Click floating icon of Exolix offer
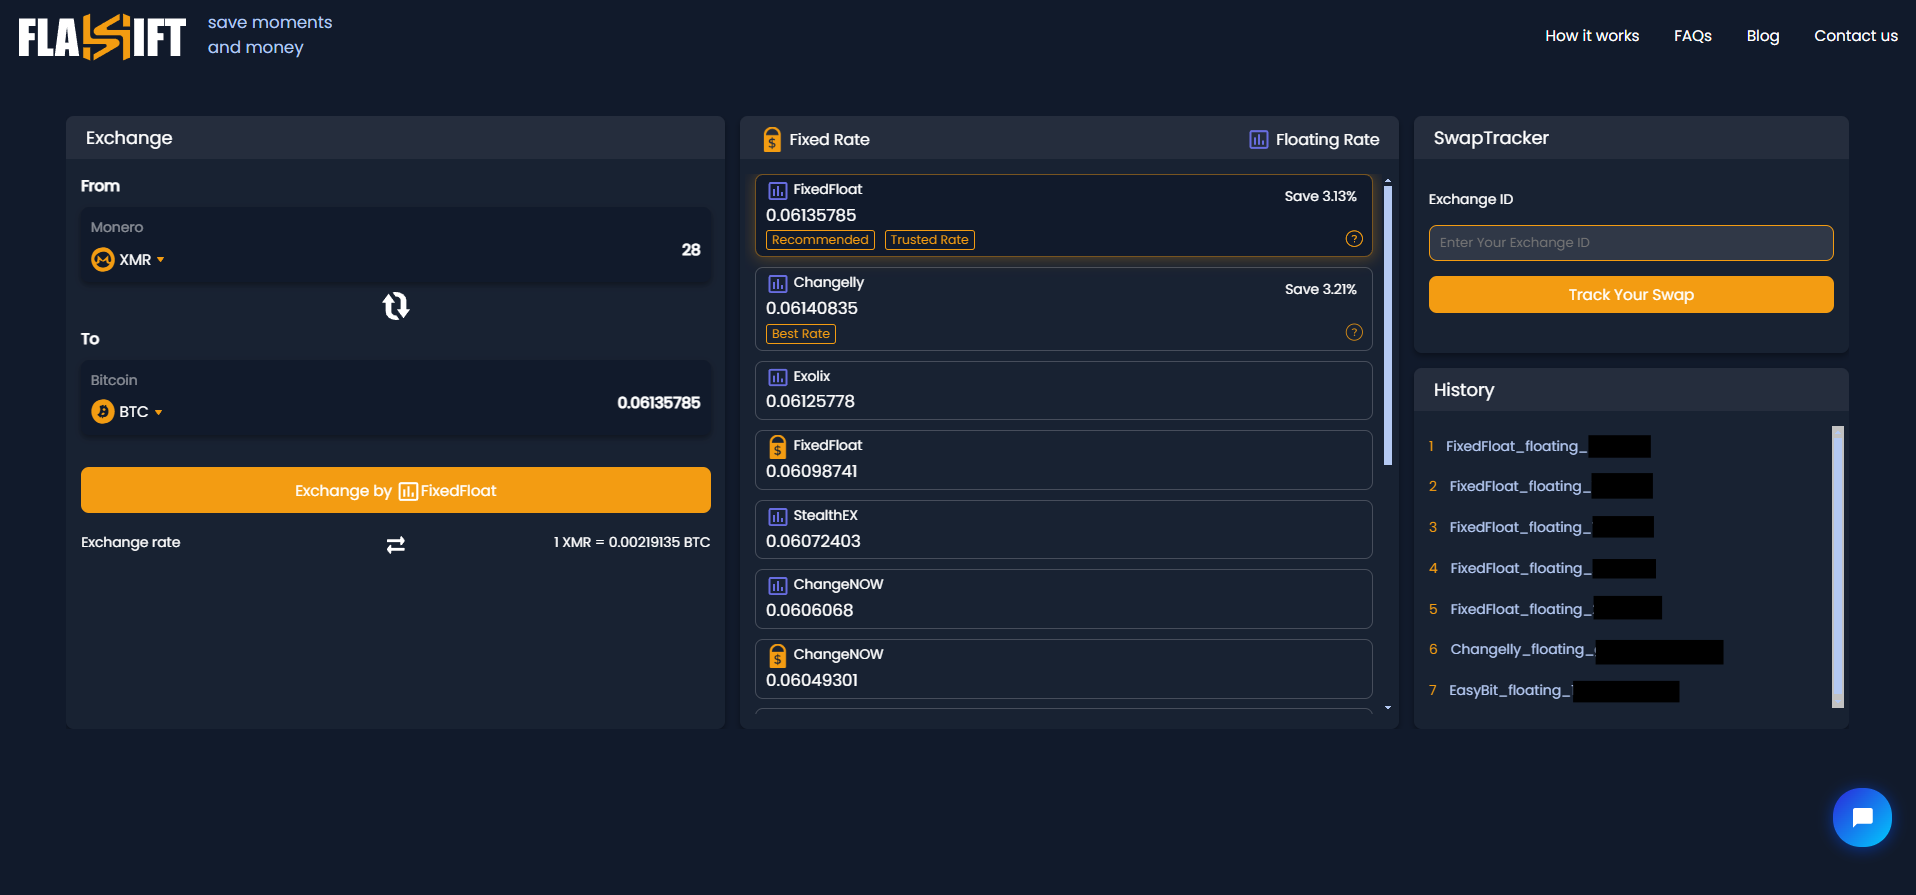 coord(777,377)
